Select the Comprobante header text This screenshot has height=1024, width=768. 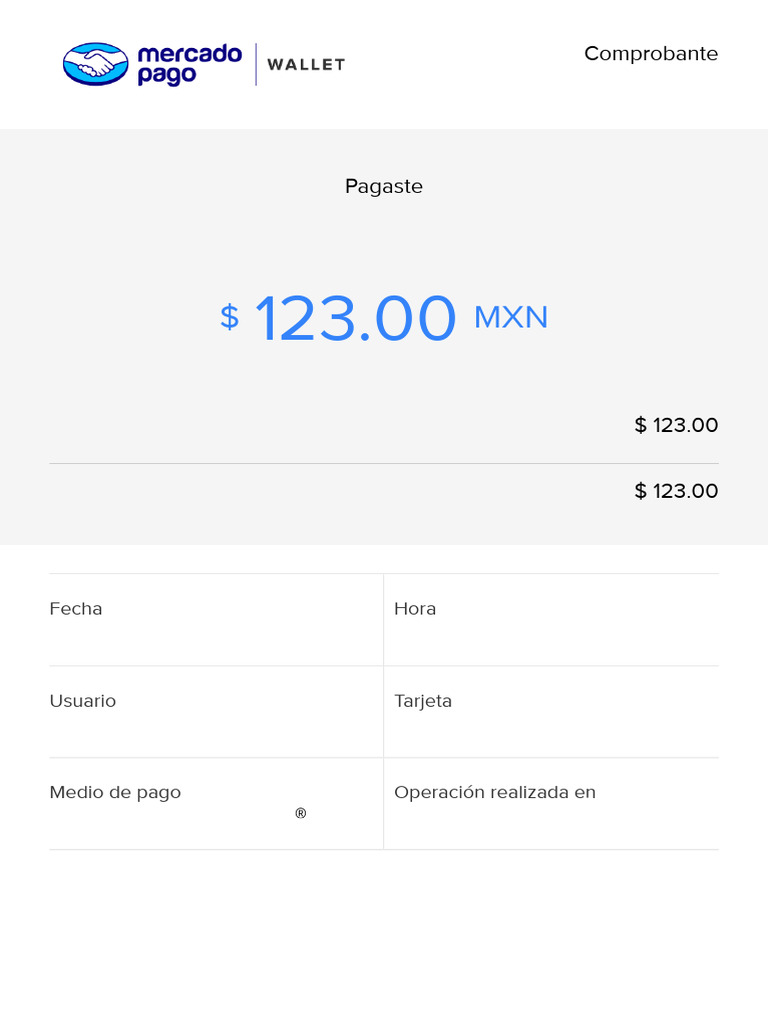(651, 54)
